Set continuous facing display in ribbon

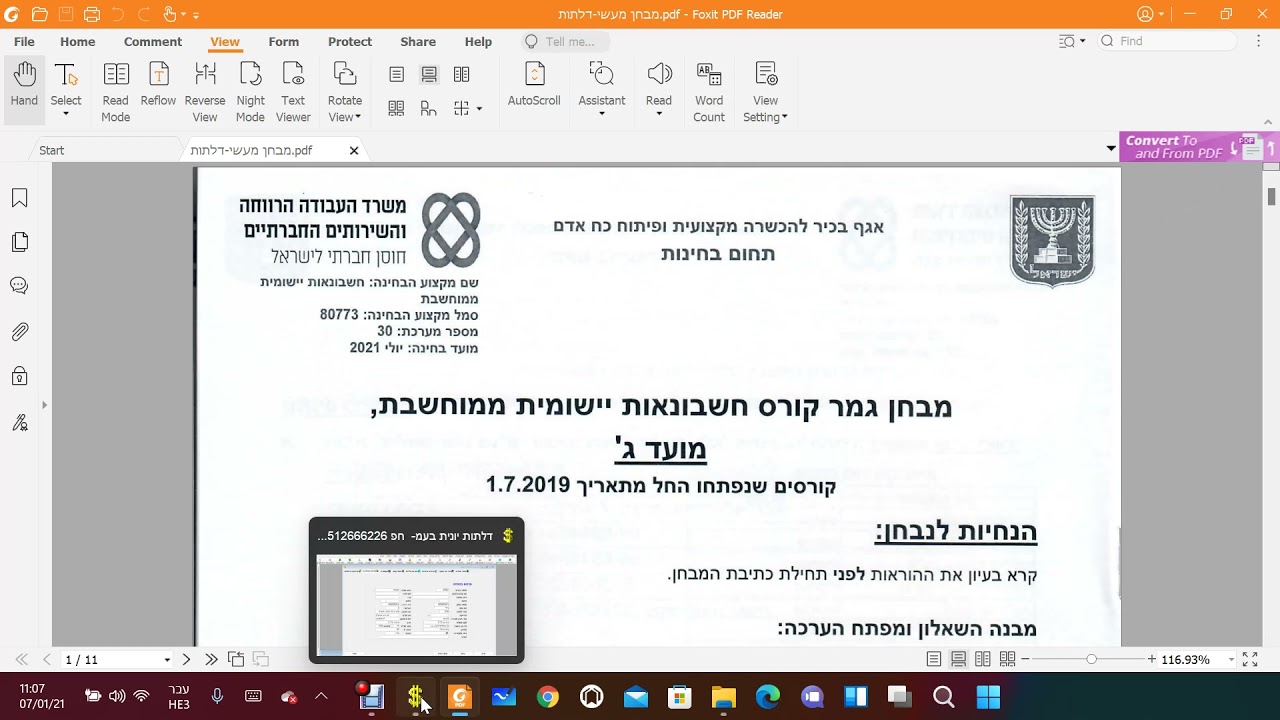click(x=396, y=108)
